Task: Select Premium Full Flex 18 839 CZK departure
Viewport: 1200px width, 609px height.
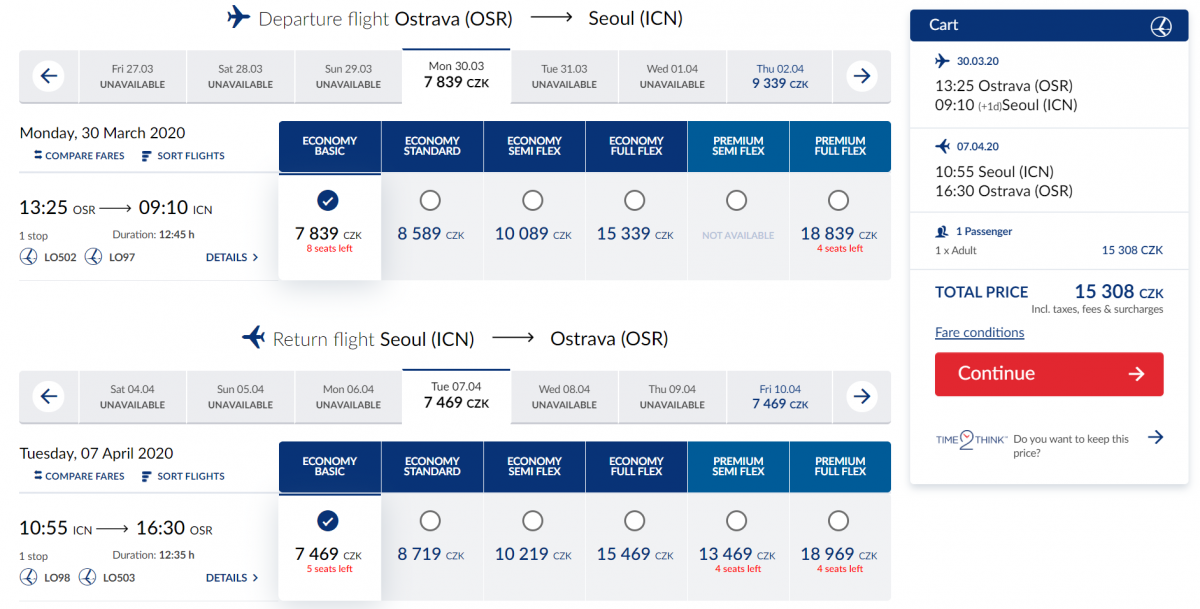Action: 839,201
